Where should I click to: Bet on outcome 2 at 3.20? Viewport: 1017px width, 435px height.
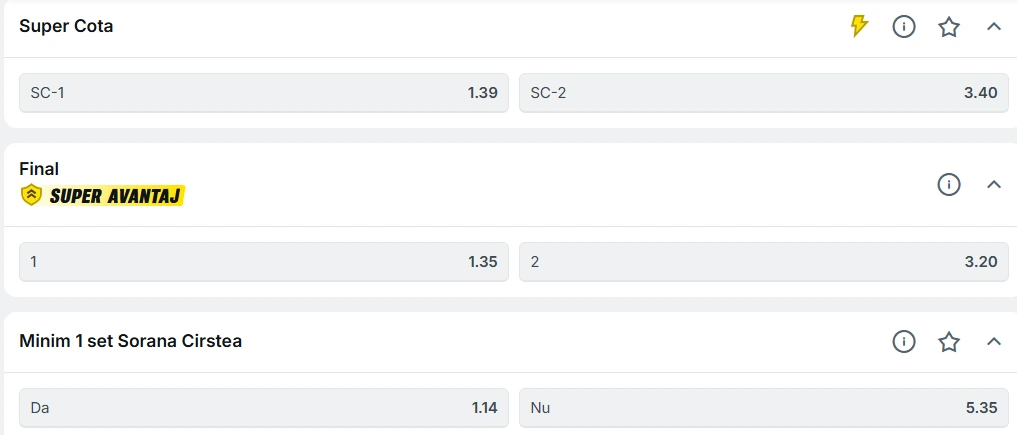click(x=764, y=262)
